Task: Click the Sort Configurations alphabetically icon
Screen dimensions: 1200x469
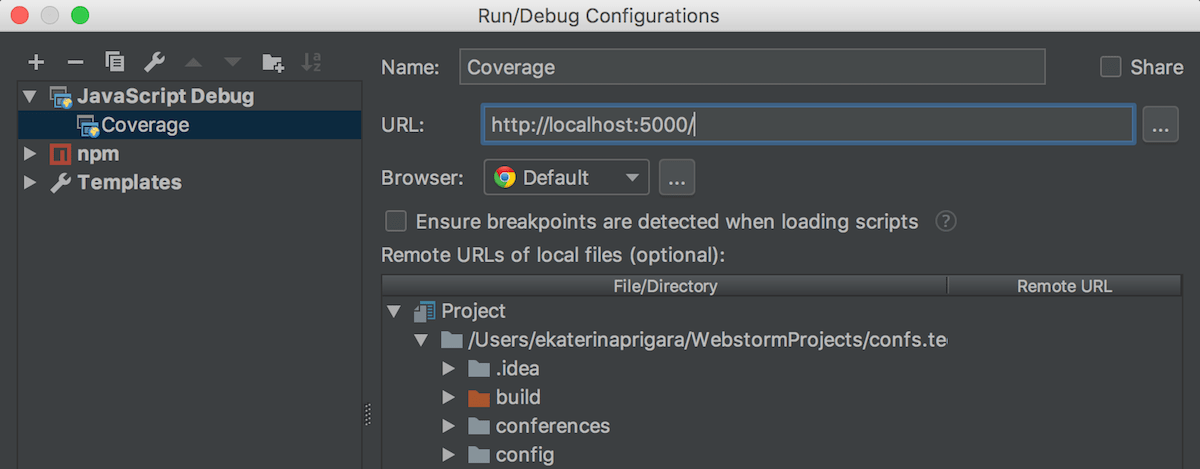Action: [x=311, y=62]
